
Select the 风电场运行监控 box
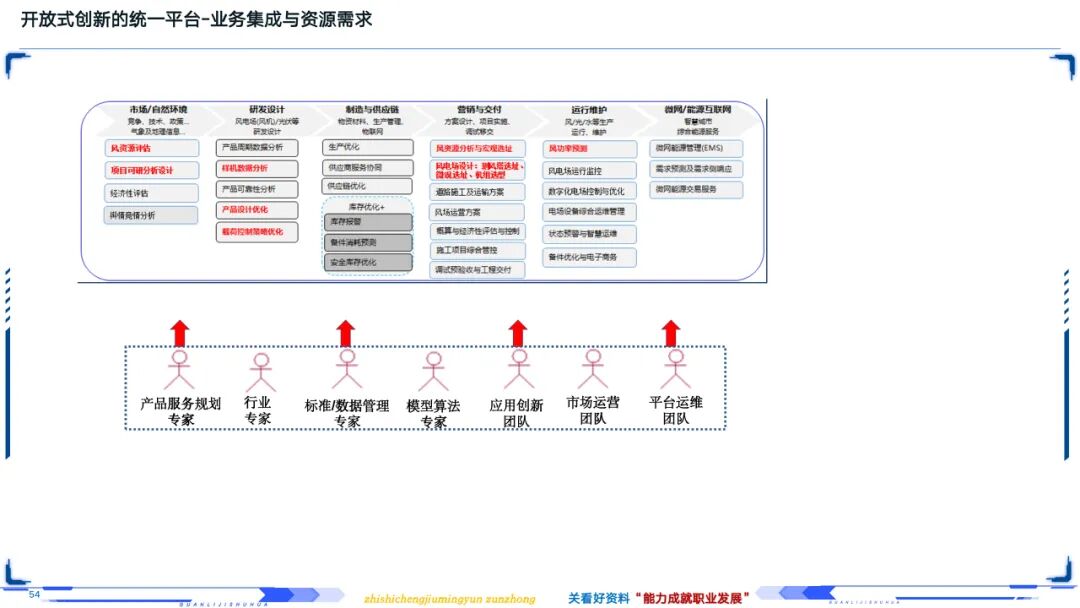tap(590, 171)
